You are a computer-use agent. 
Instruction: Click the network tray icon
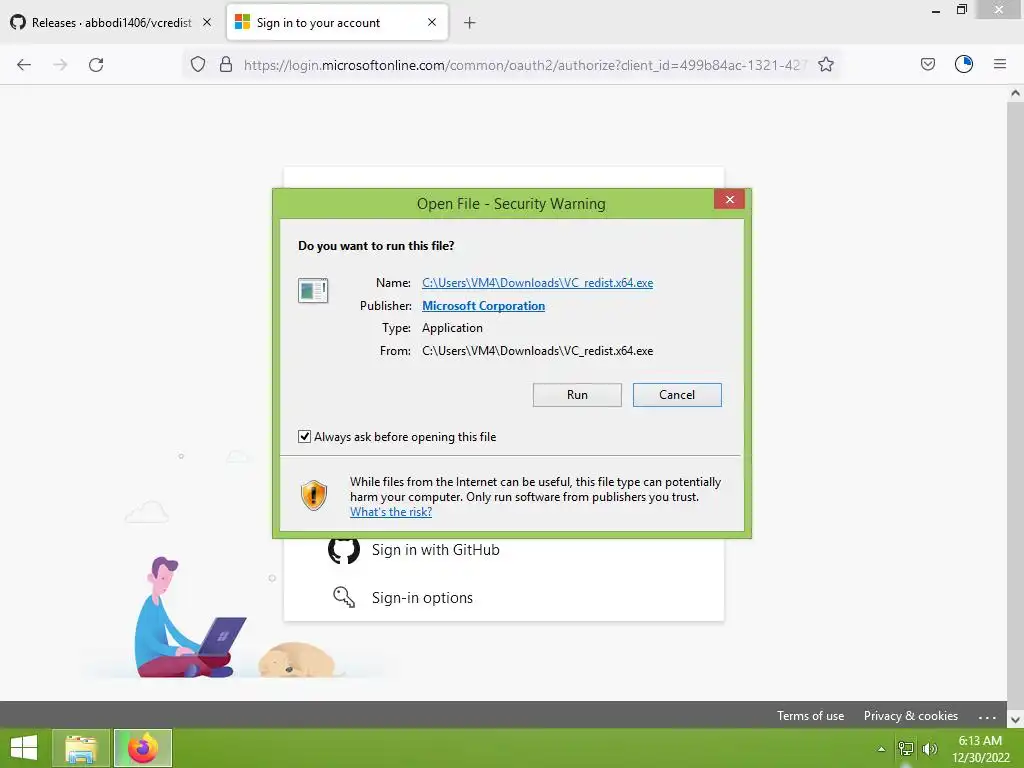906,749
